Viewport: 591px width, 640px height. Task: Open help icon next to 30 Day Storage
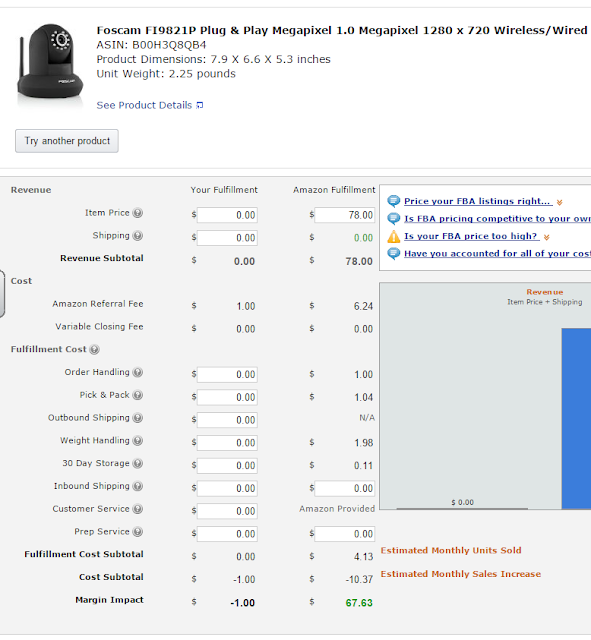tap(138, 464)
